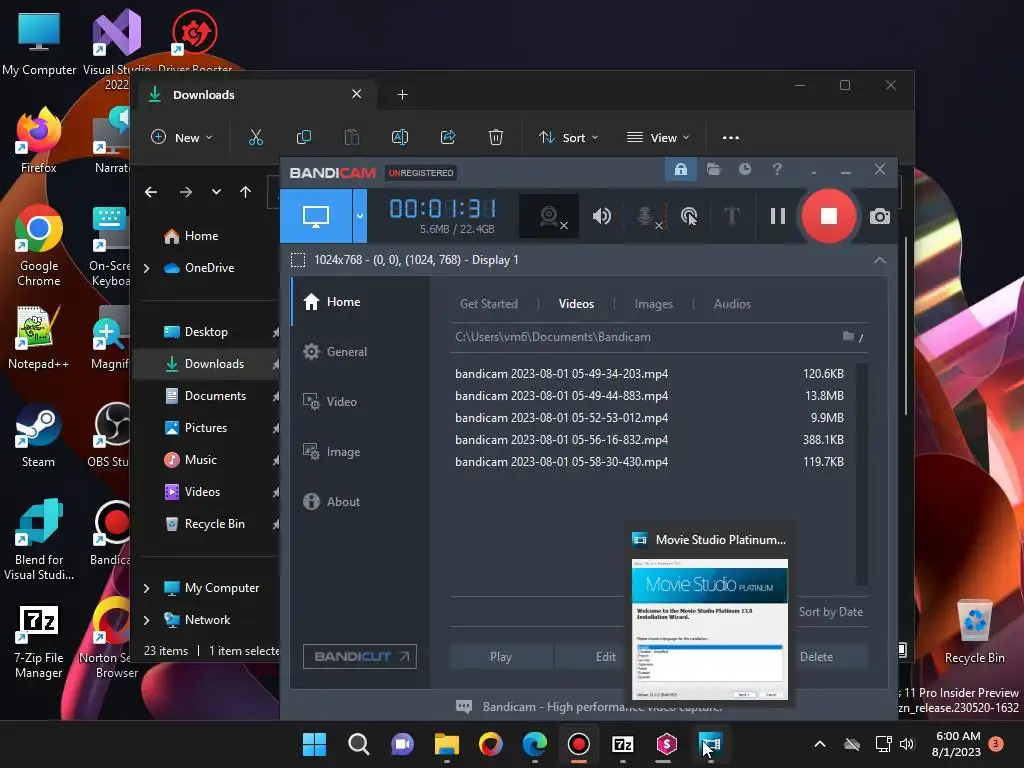Open Bandicam output folder icon
This screenshot has width=1024, height=768.
(x=713, y=170)
